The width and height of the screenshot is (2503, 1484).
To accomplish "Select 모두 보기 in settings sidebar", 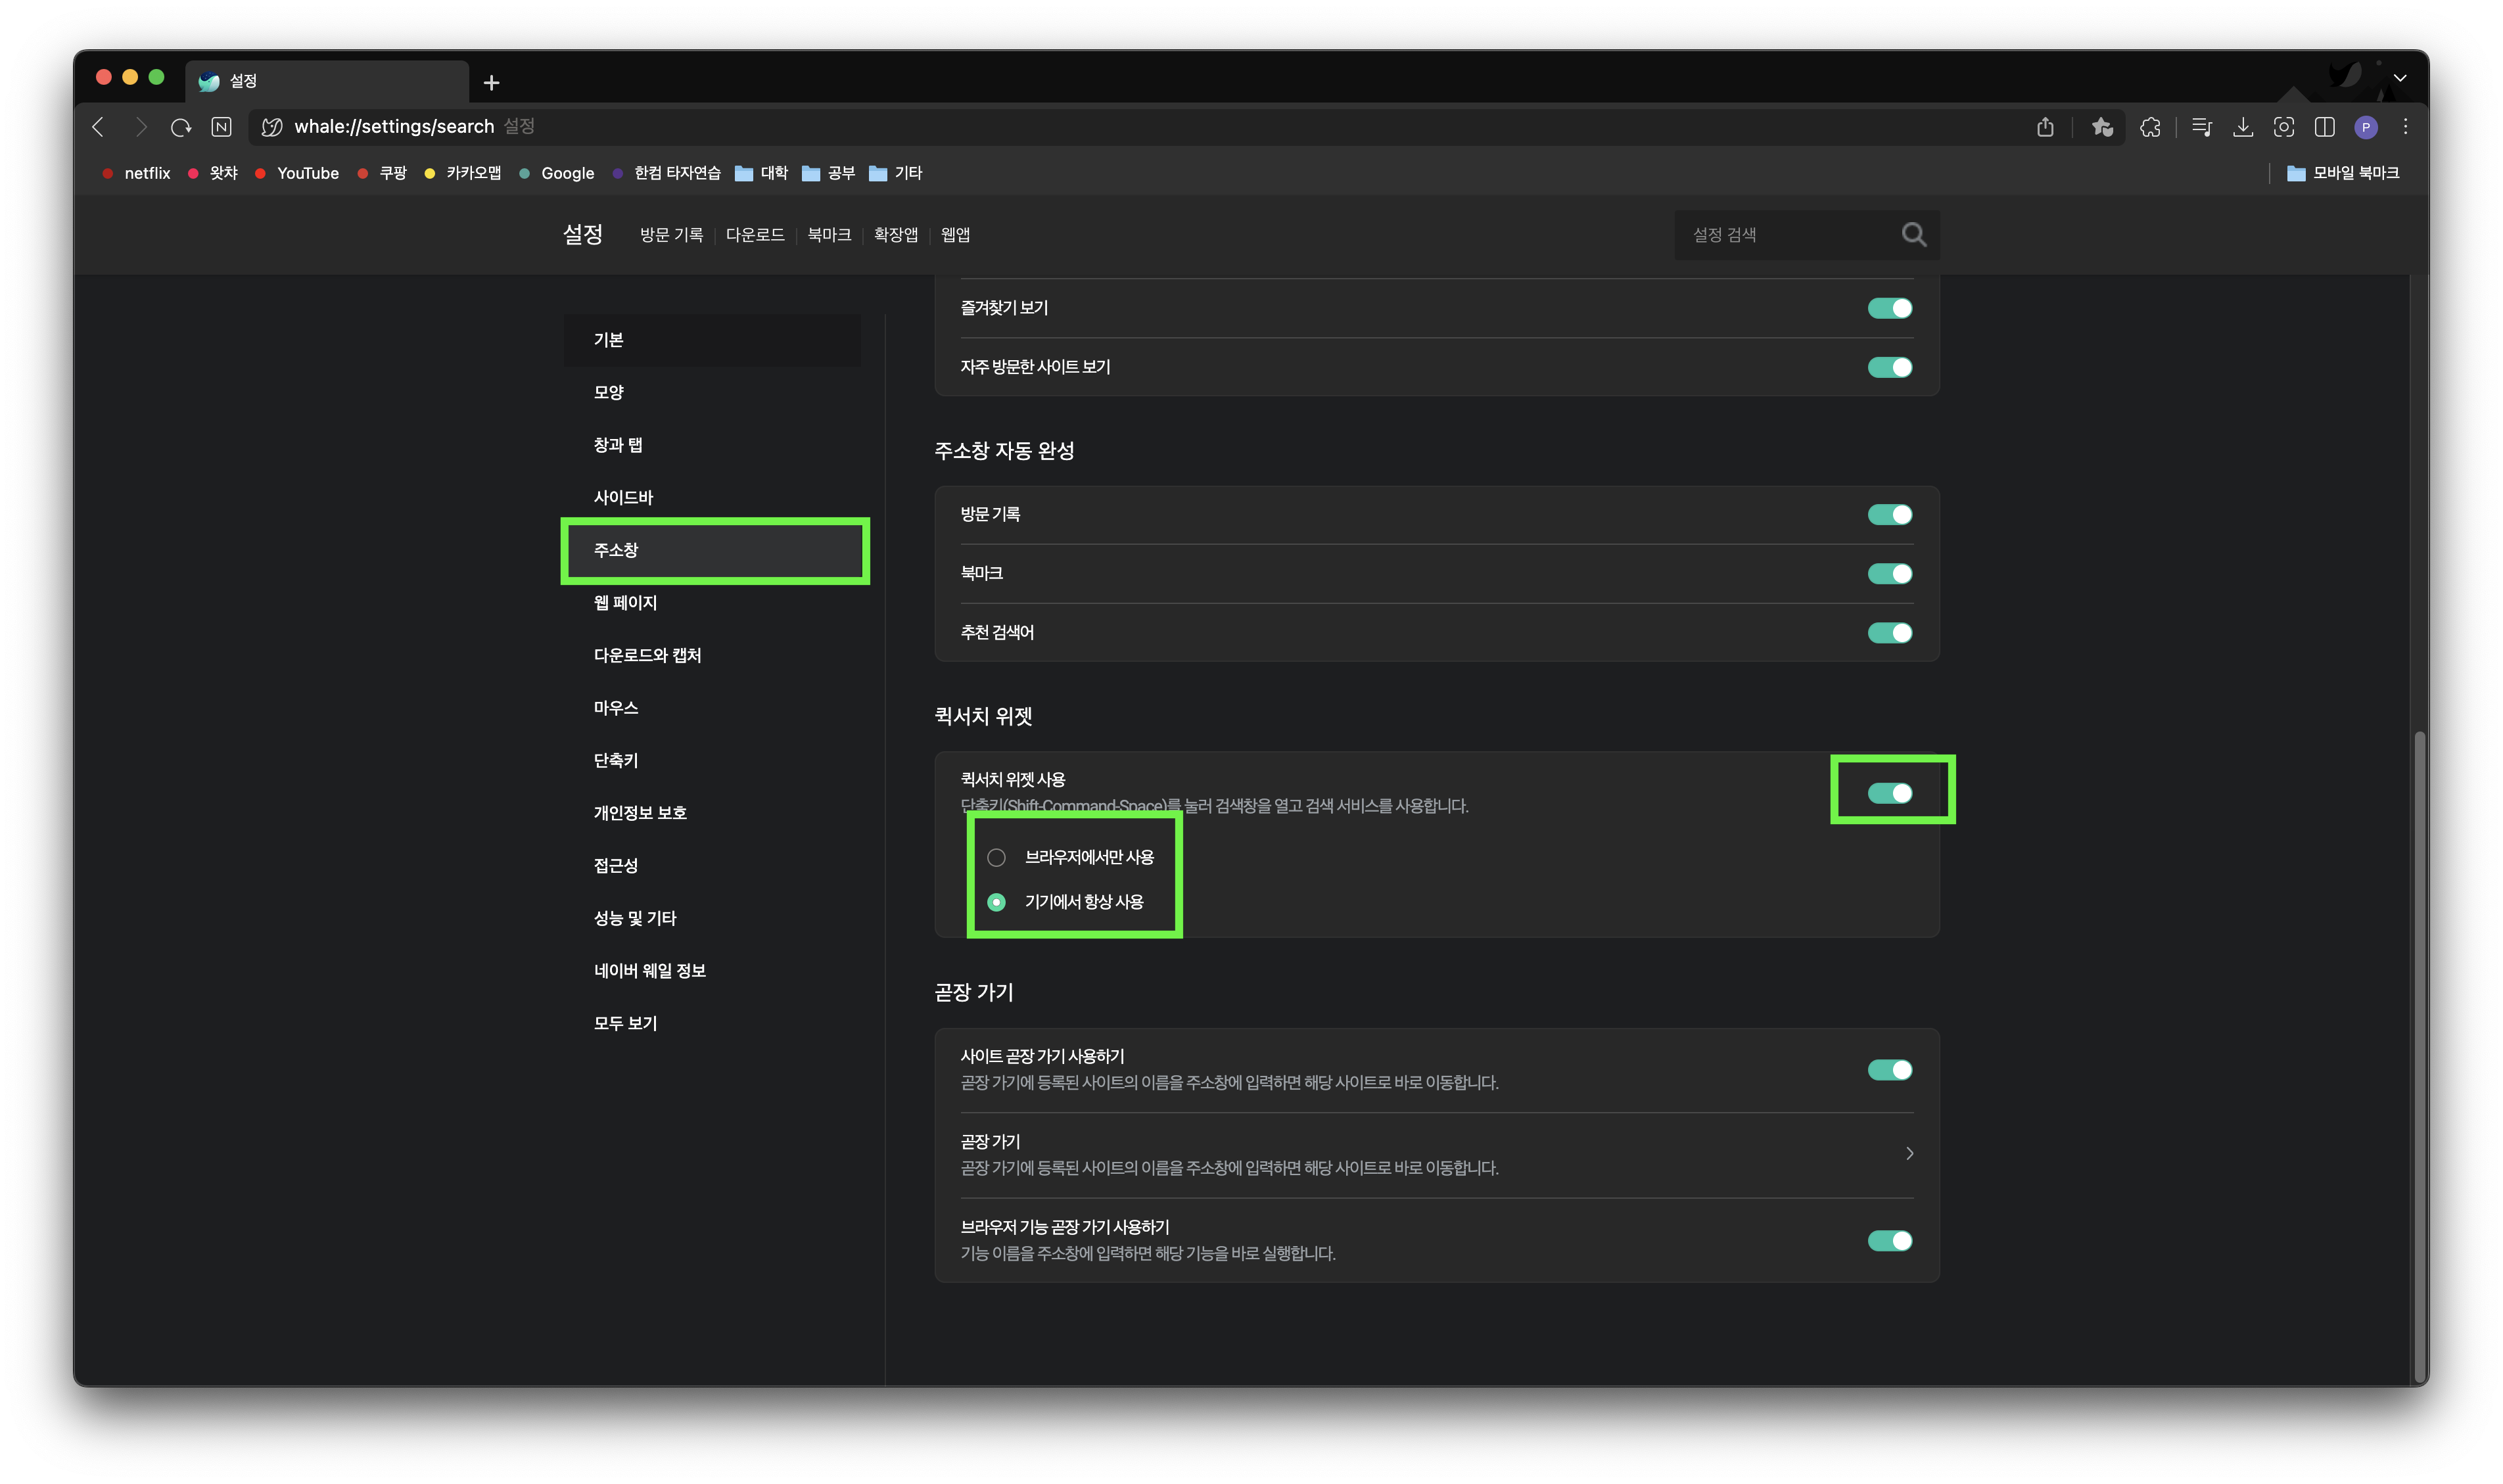I will pyautogui.click(x=712, y=1023).
